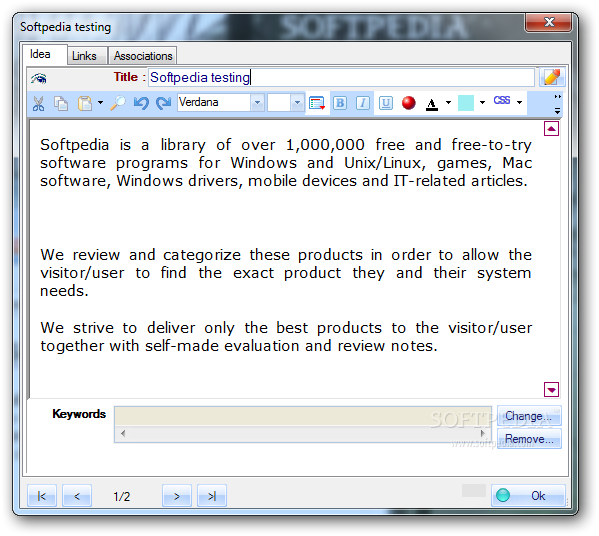Click the 1/2 record counter text
The width and height of the screenshot is (599, 536).
(121, 496)
